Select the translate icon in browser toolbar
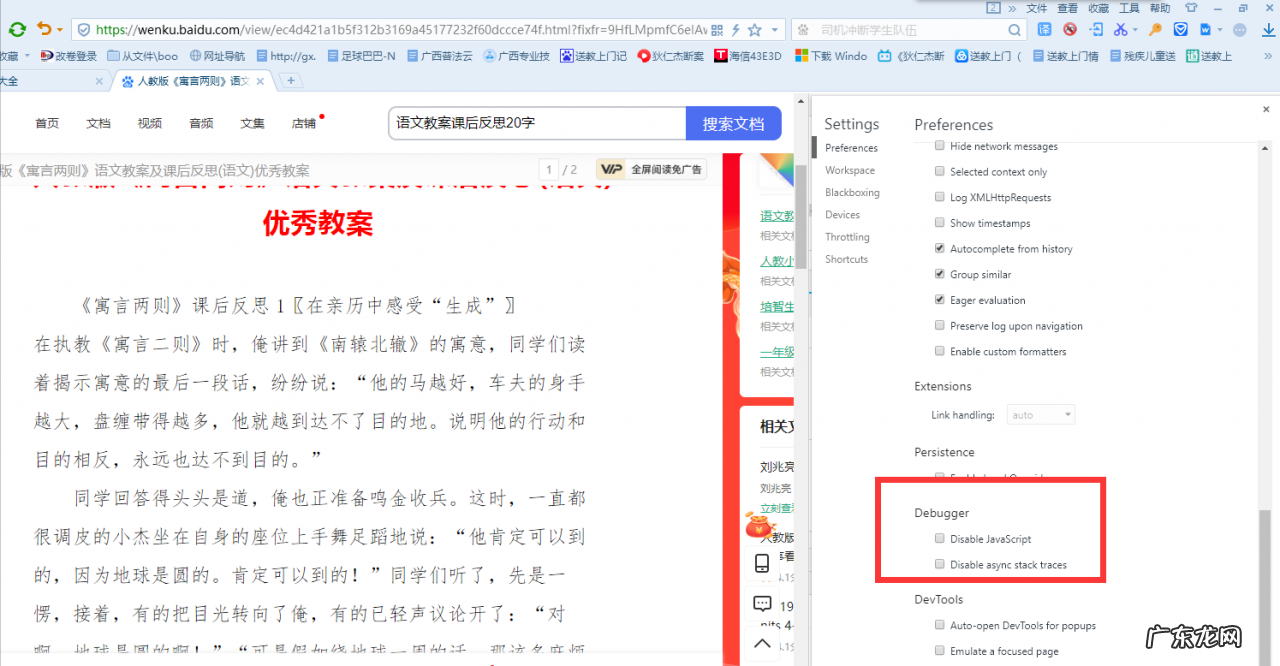The image size is (1280, 666). click(1045, 29)
